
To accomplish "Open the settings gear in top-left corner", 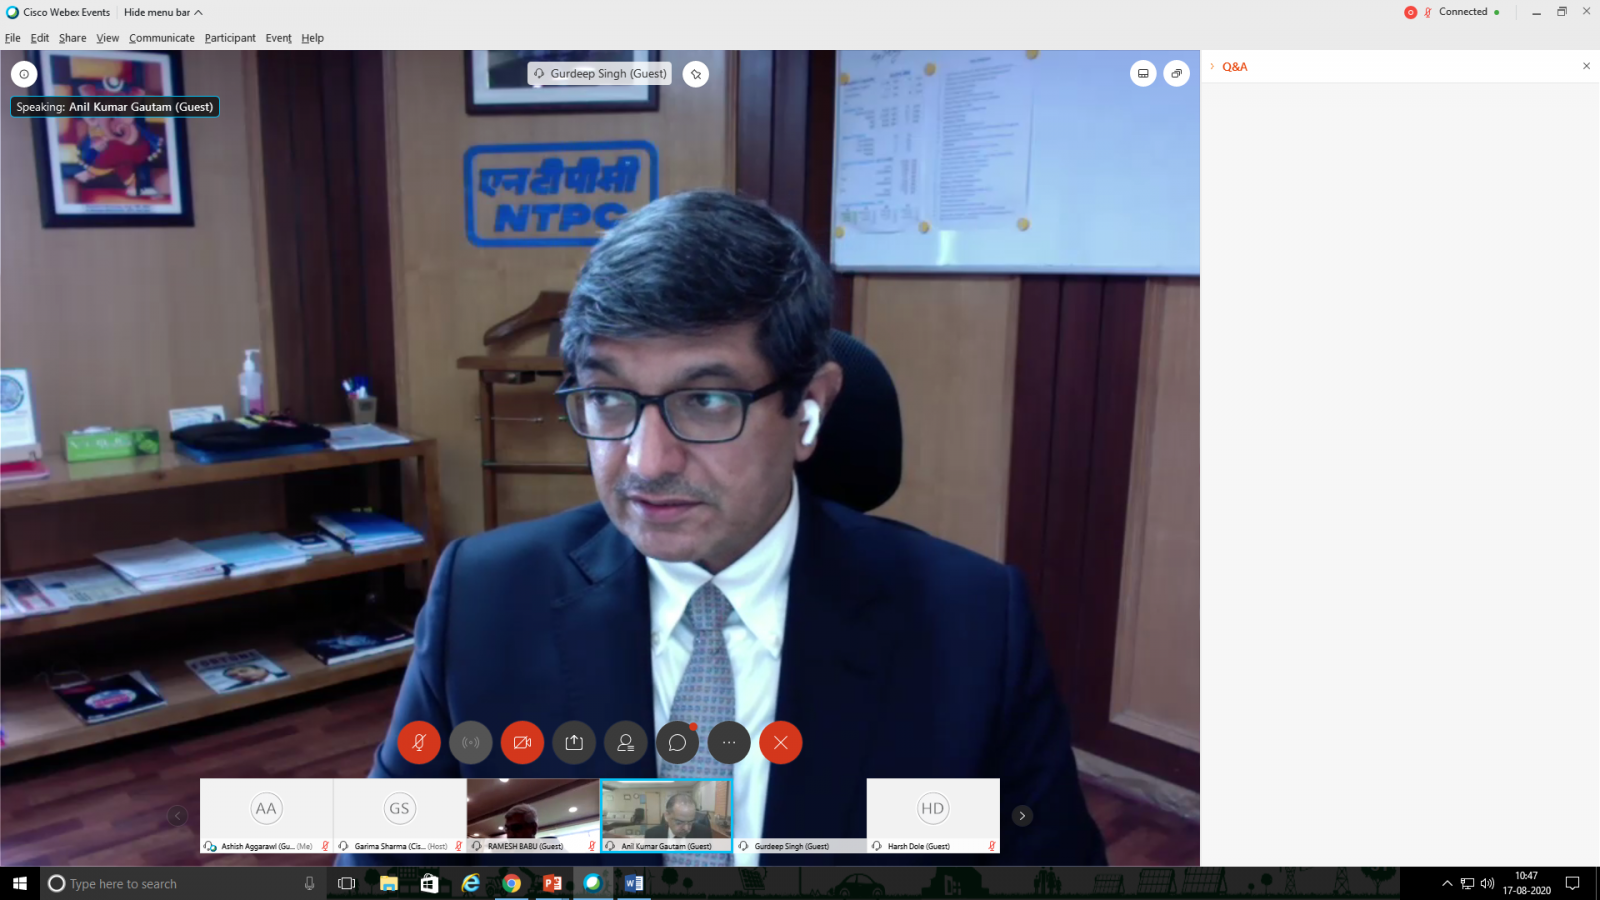I will coord(24,74).
